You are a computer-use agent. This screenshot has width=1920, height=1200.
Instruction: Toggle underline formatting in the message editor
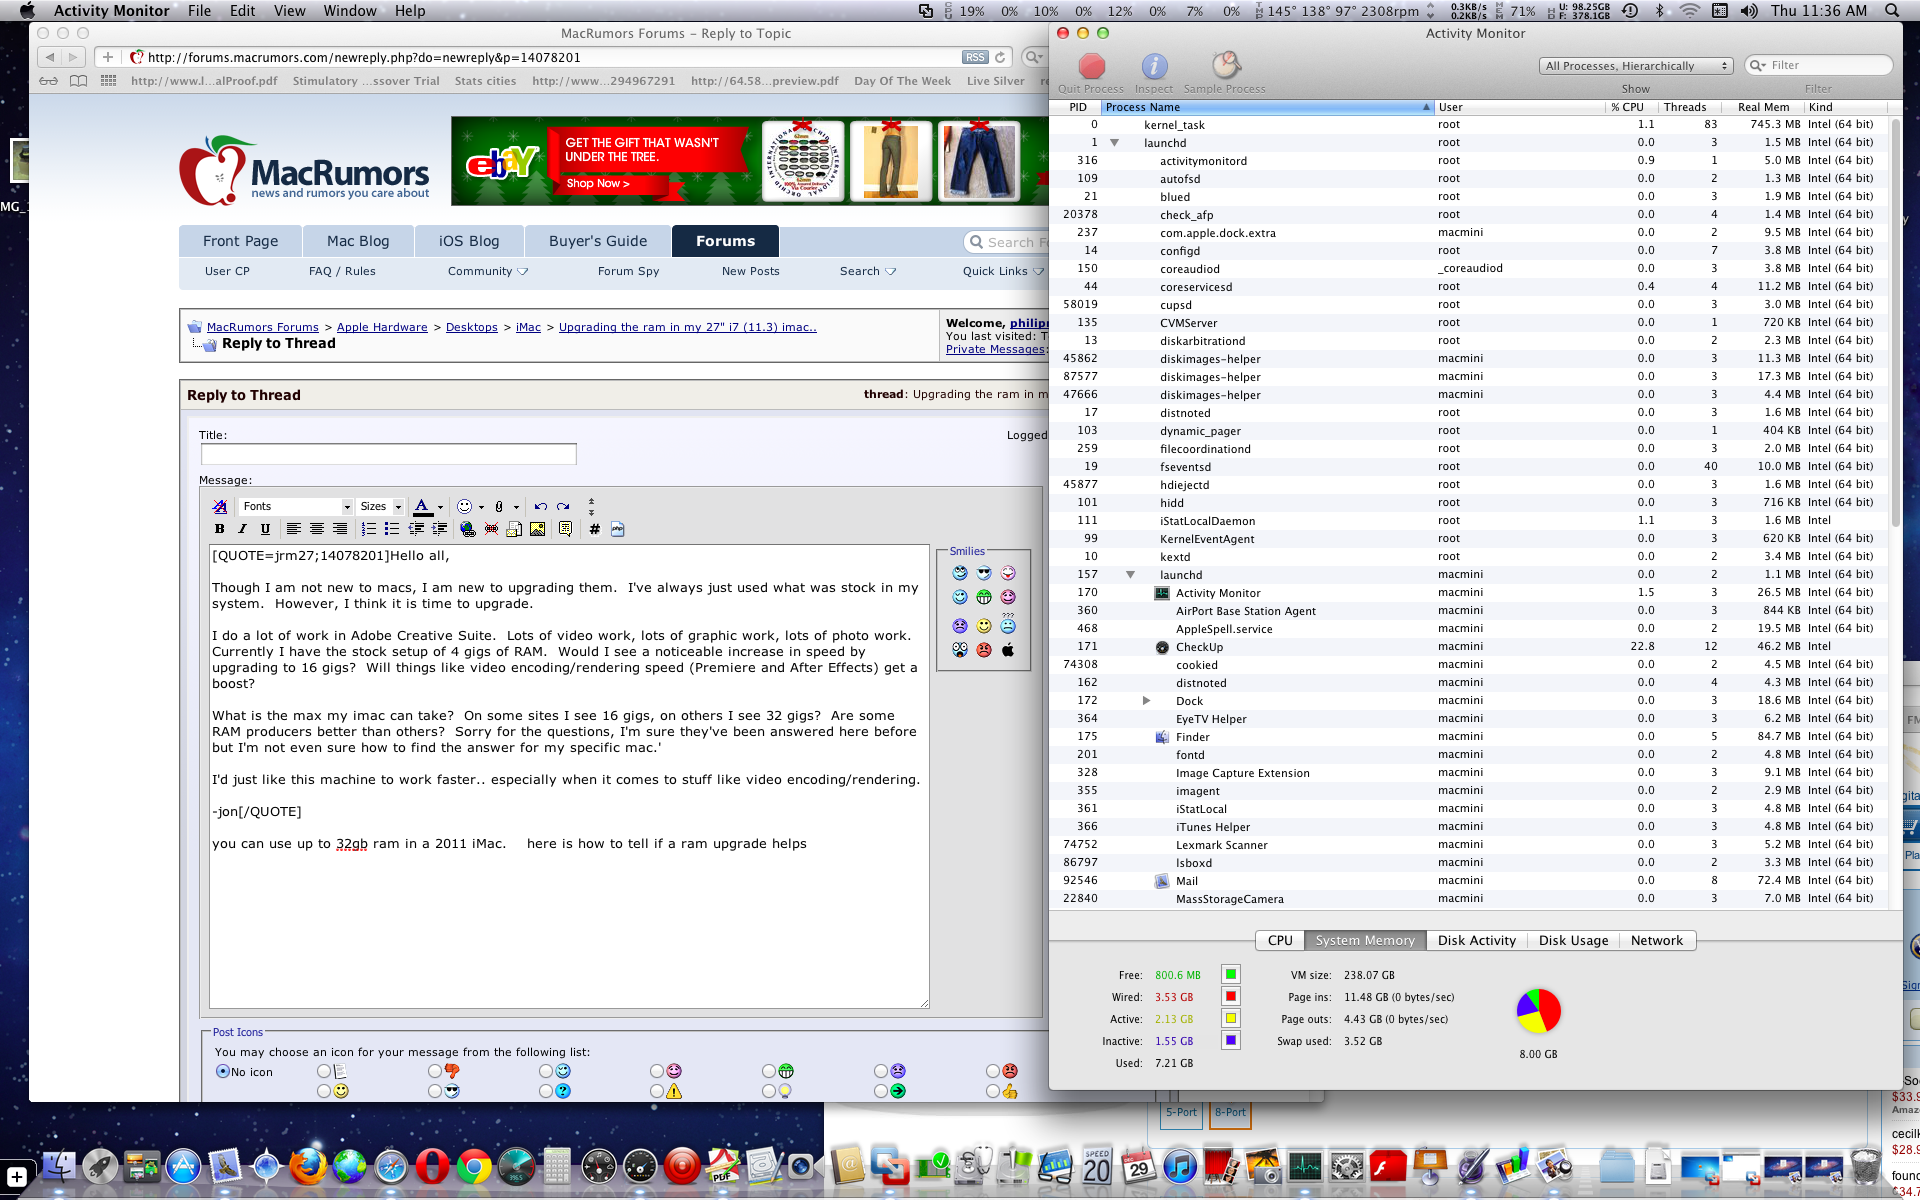265,529
